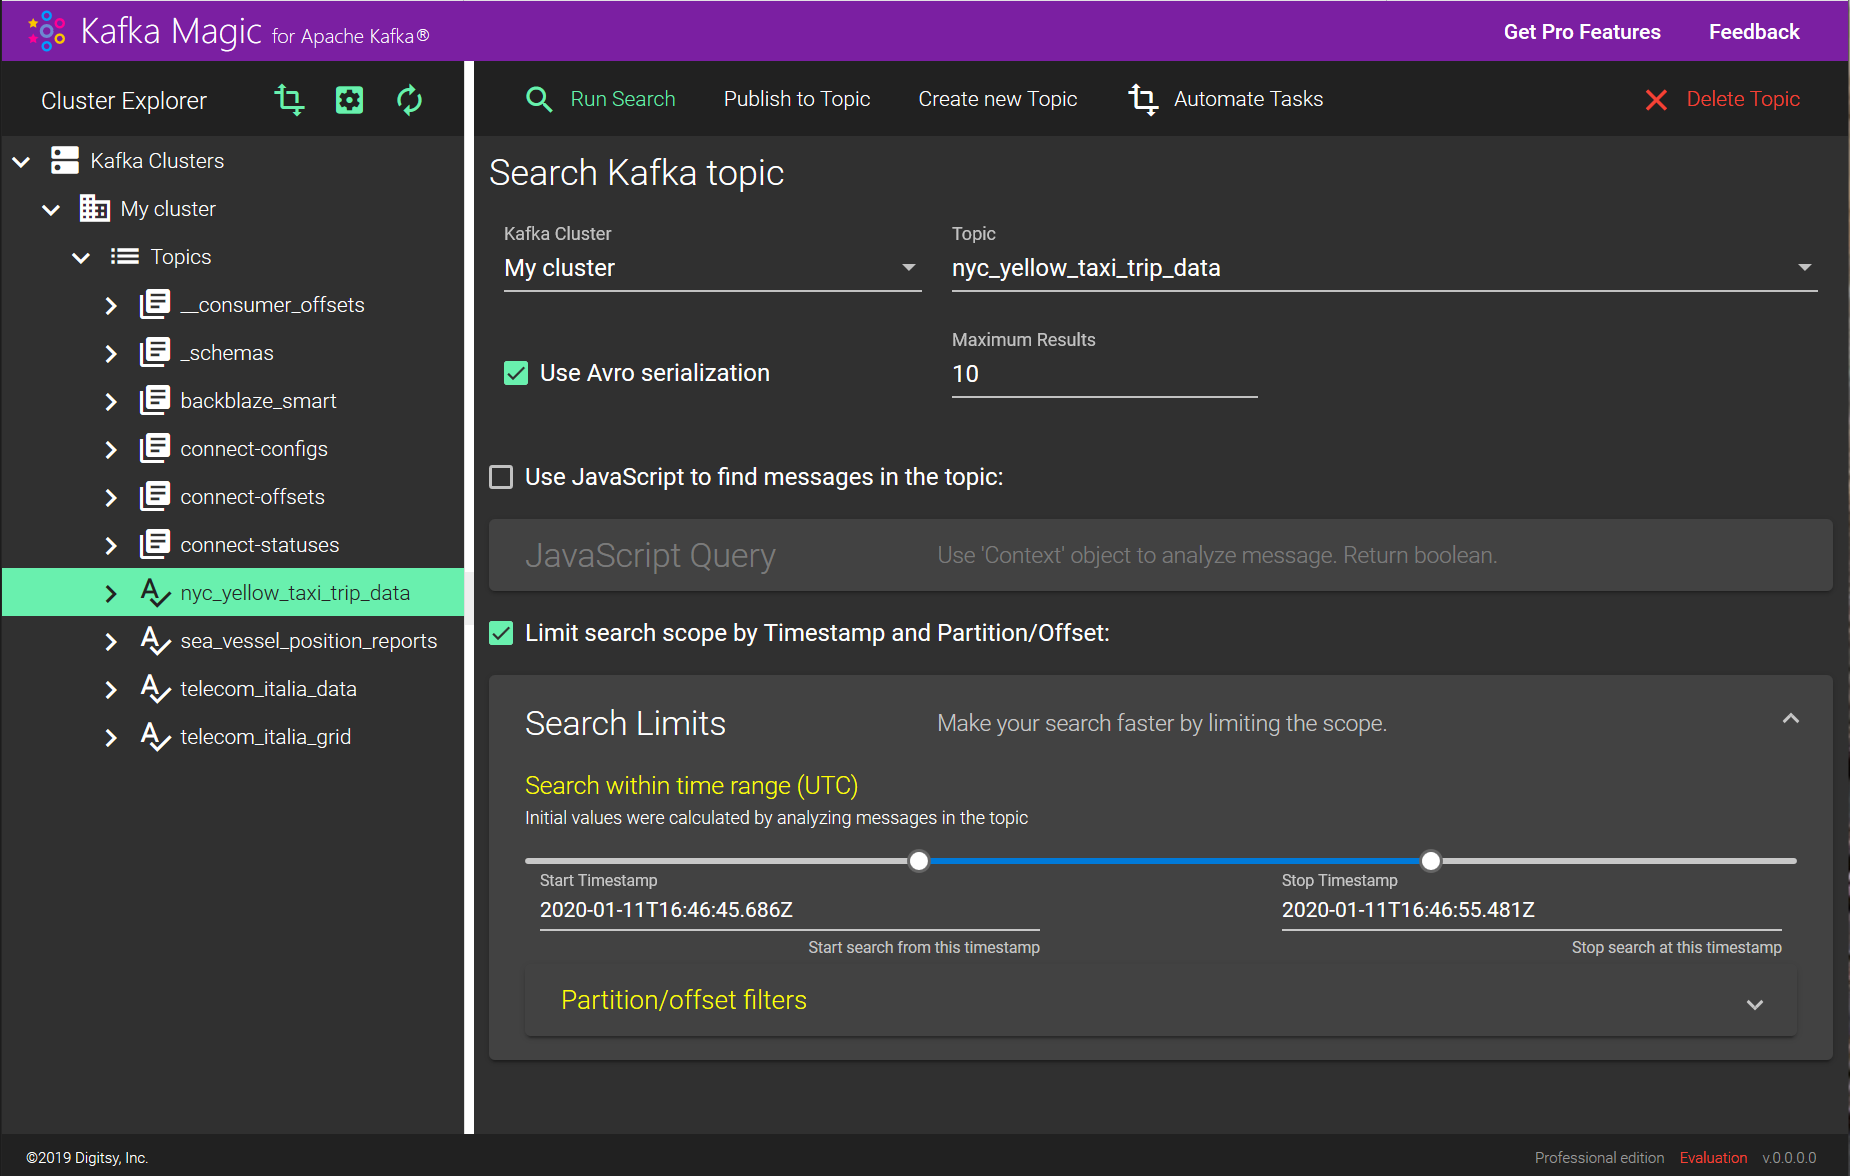Collapse the Topics tree node
Viewport: 1850px width, 1176px height.
point(81,257)
